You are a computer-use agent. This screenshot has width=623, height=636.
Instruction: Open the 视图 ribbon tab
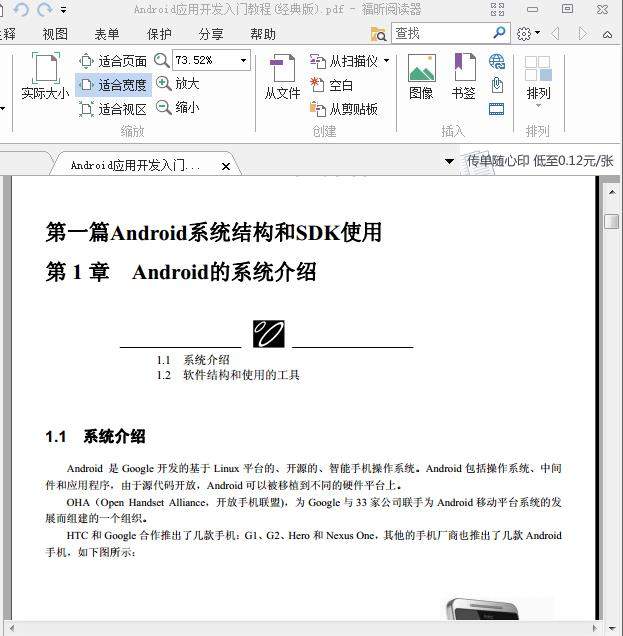(x=55, y=34)
